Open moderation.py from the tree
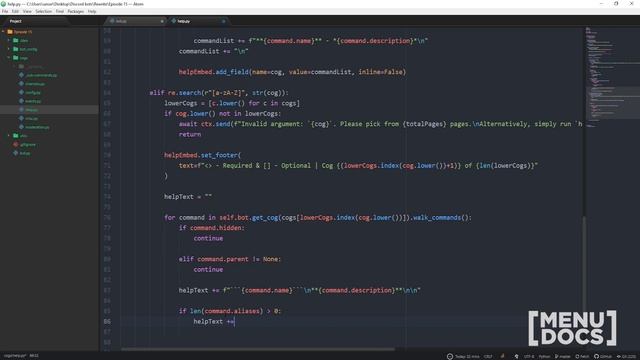This screenshot has width=640, height=360. pos(37,127)
